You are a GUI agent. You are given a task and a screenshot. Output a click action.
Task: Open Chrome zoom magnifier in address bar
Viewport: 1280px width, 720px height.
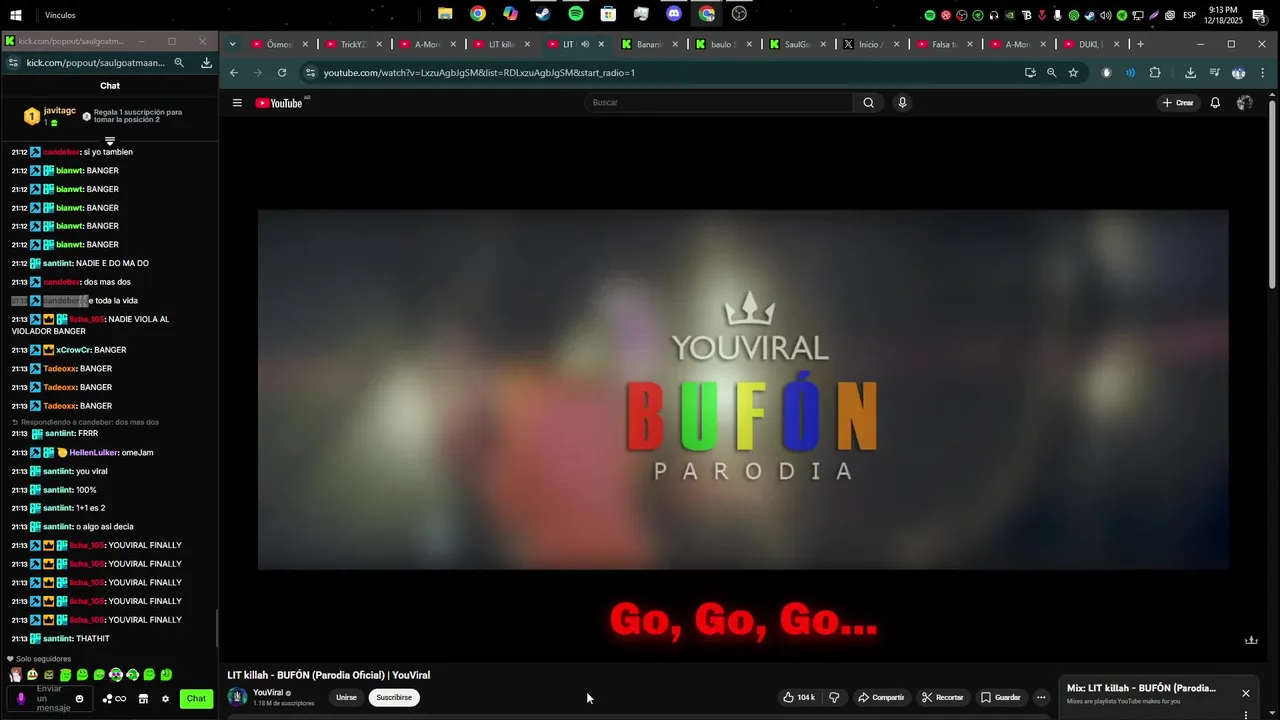[1052, 73]
